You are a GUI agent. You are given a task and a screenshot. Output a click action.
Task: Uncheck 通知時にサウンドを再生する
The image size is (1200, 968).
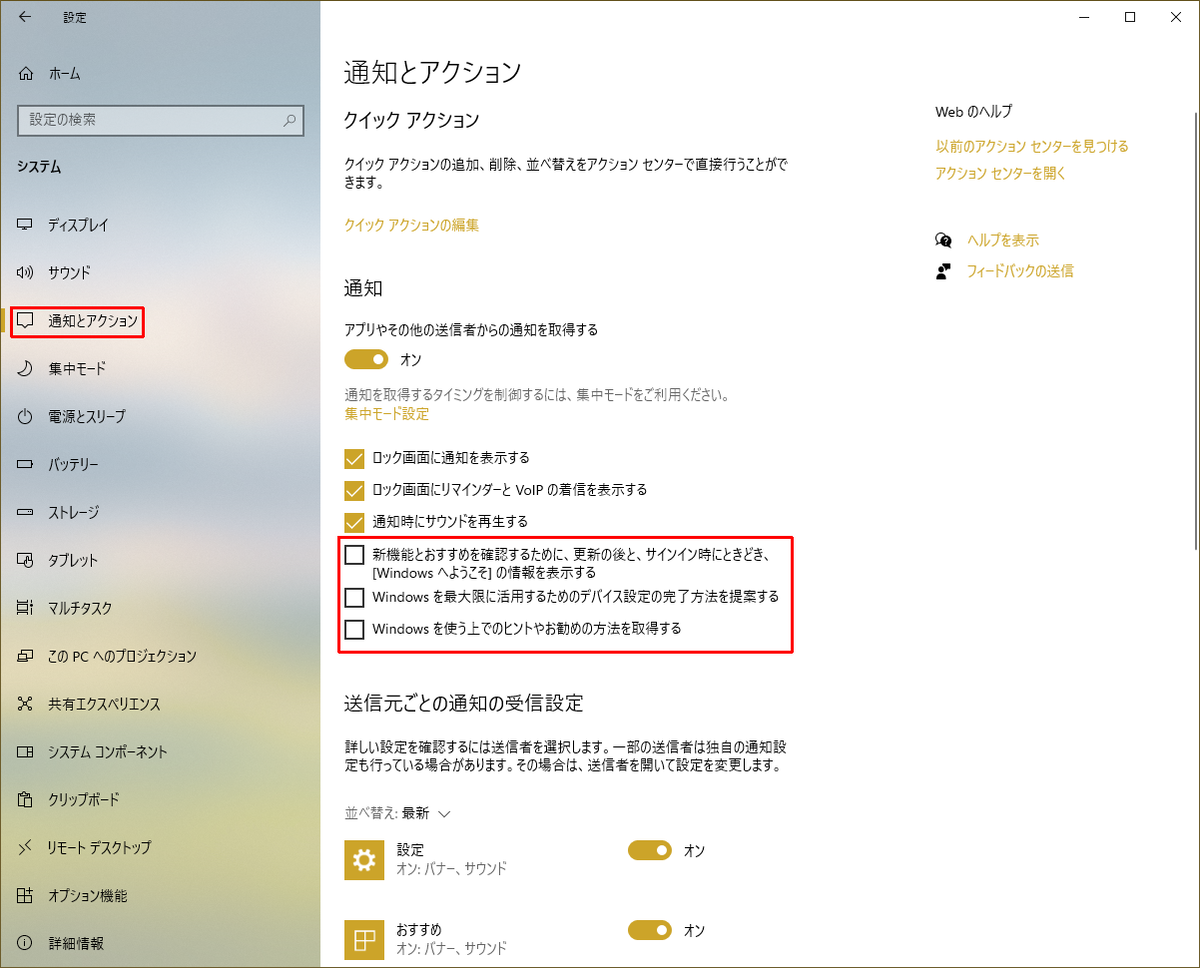pos(354,522)
